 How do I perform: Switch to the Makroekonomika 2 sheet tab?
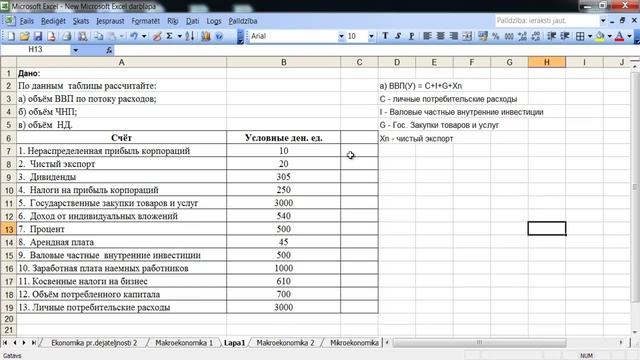click(x=285, y=343)
